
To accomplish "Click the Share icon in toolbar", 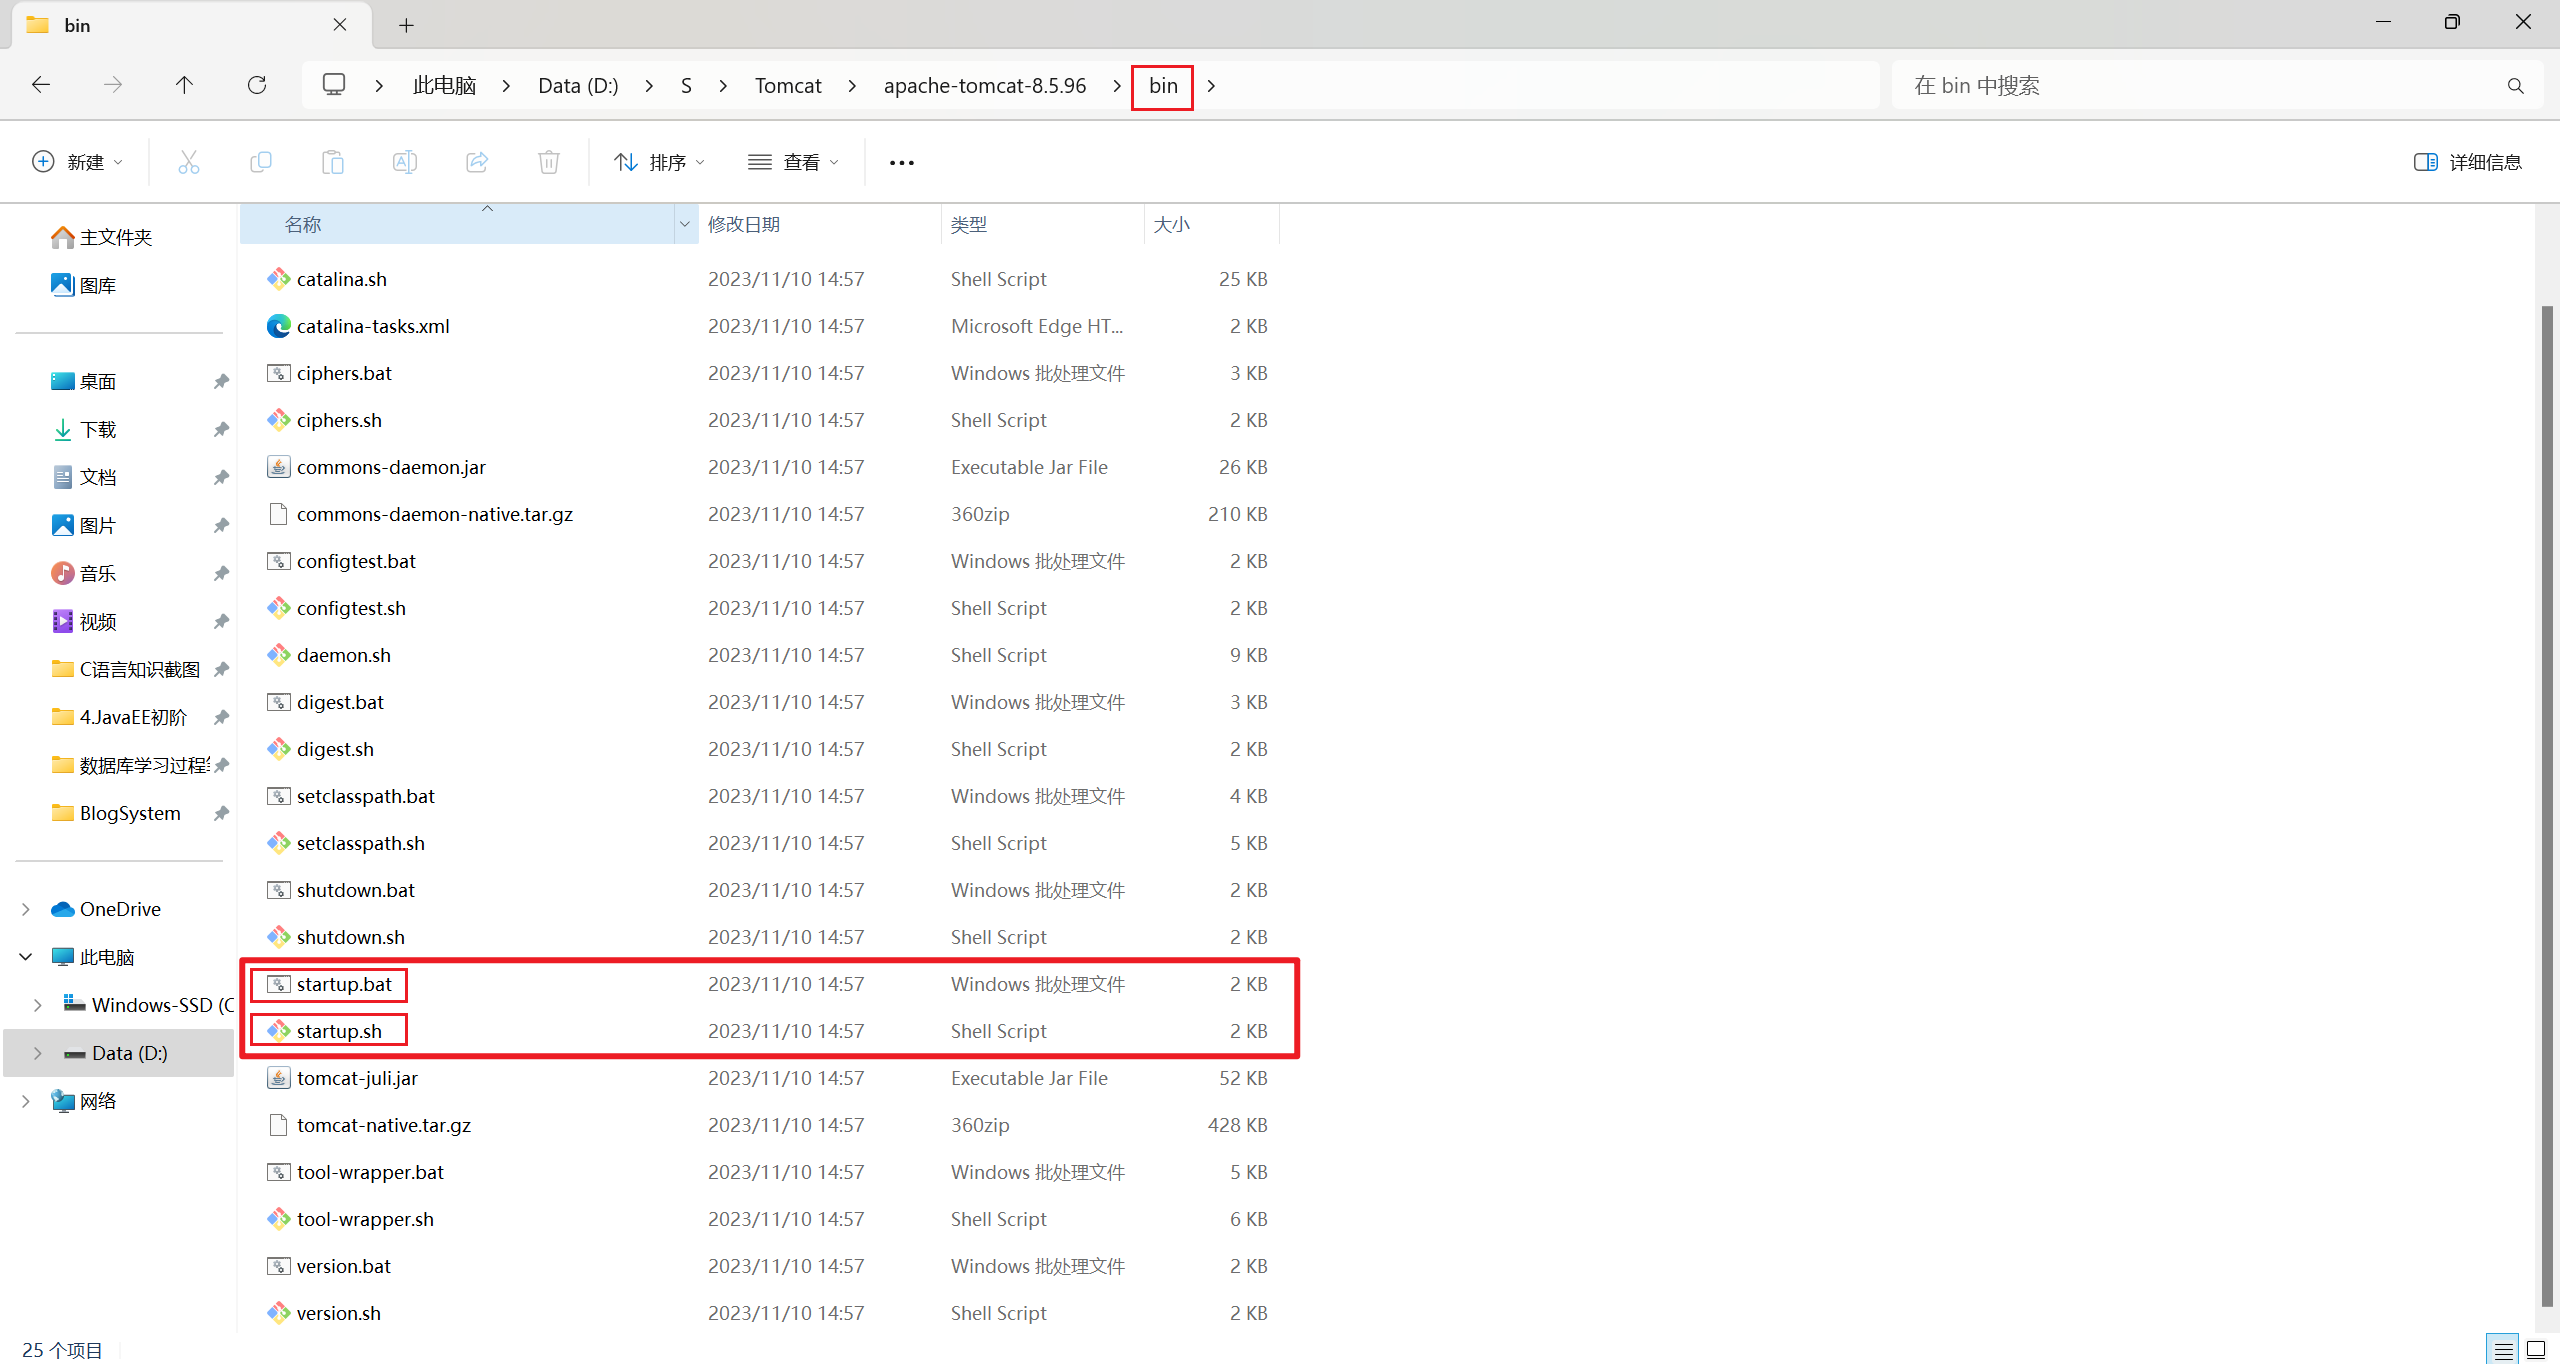I will (477, 162).
